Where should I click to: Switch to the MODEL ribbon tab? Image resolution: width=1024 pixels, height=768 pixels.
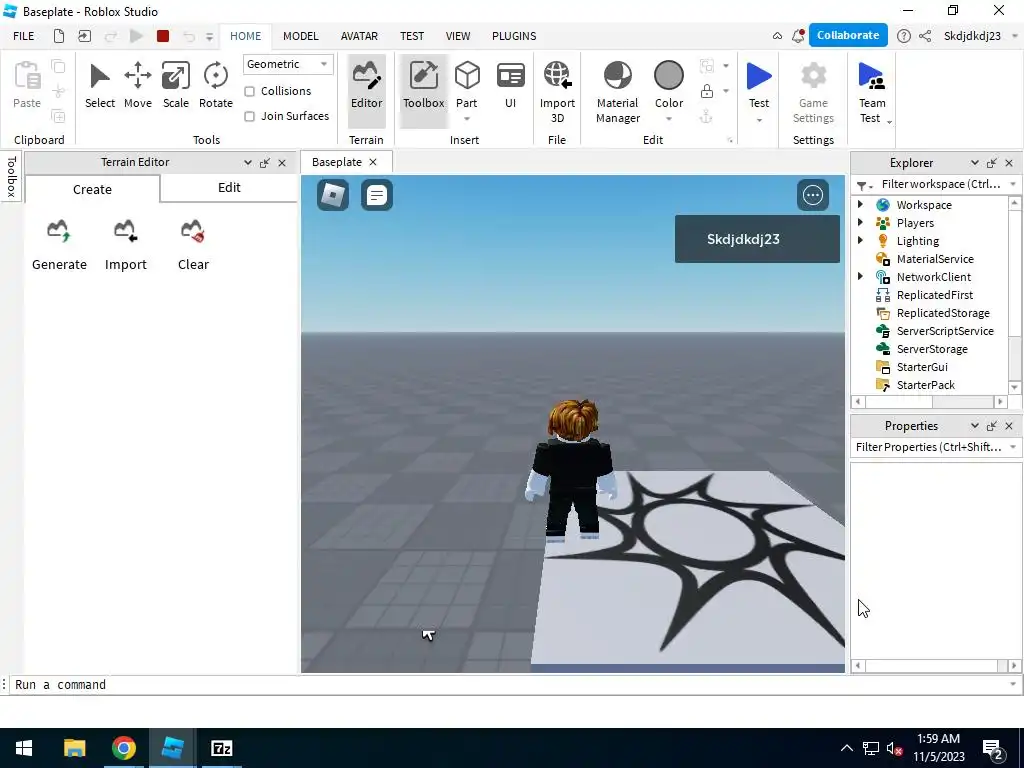[300, 36]
